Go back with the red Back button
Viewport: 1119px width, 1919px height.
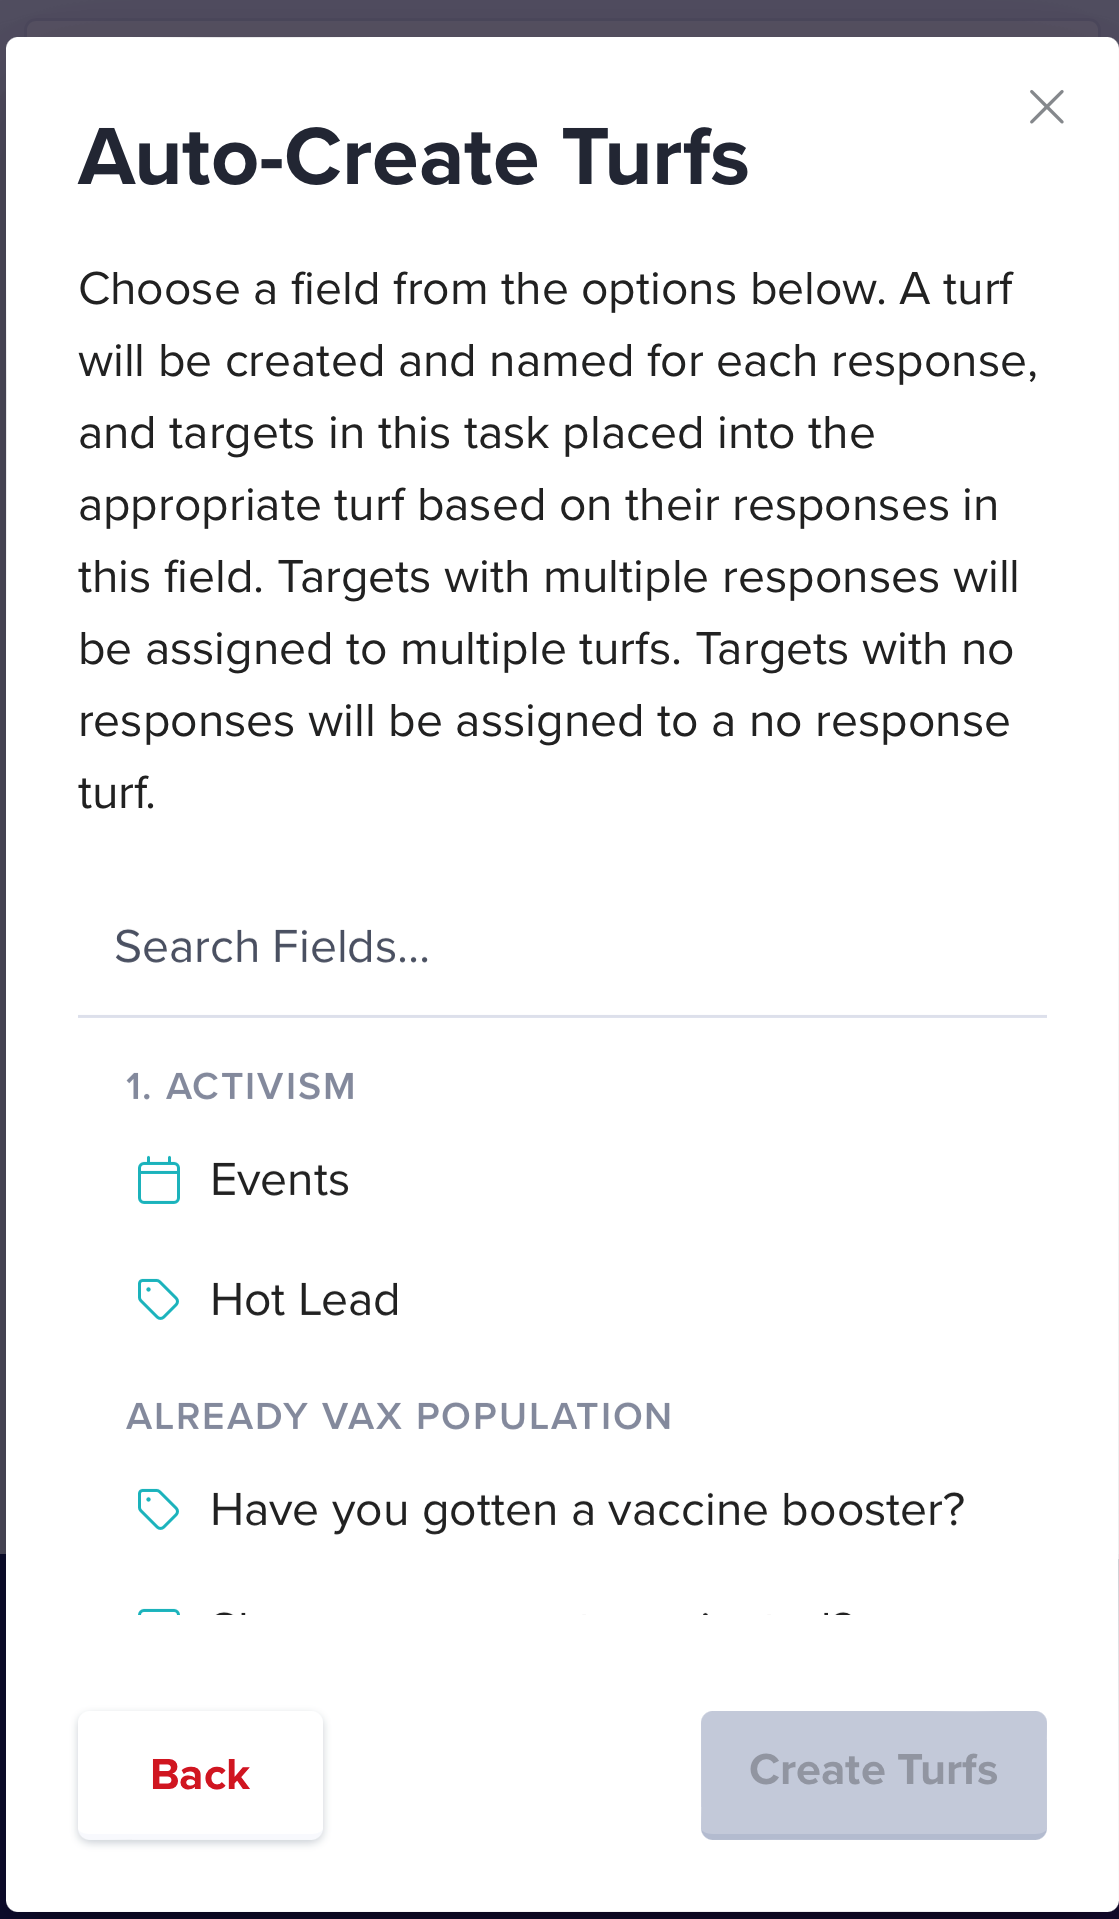pos(200,1775)
